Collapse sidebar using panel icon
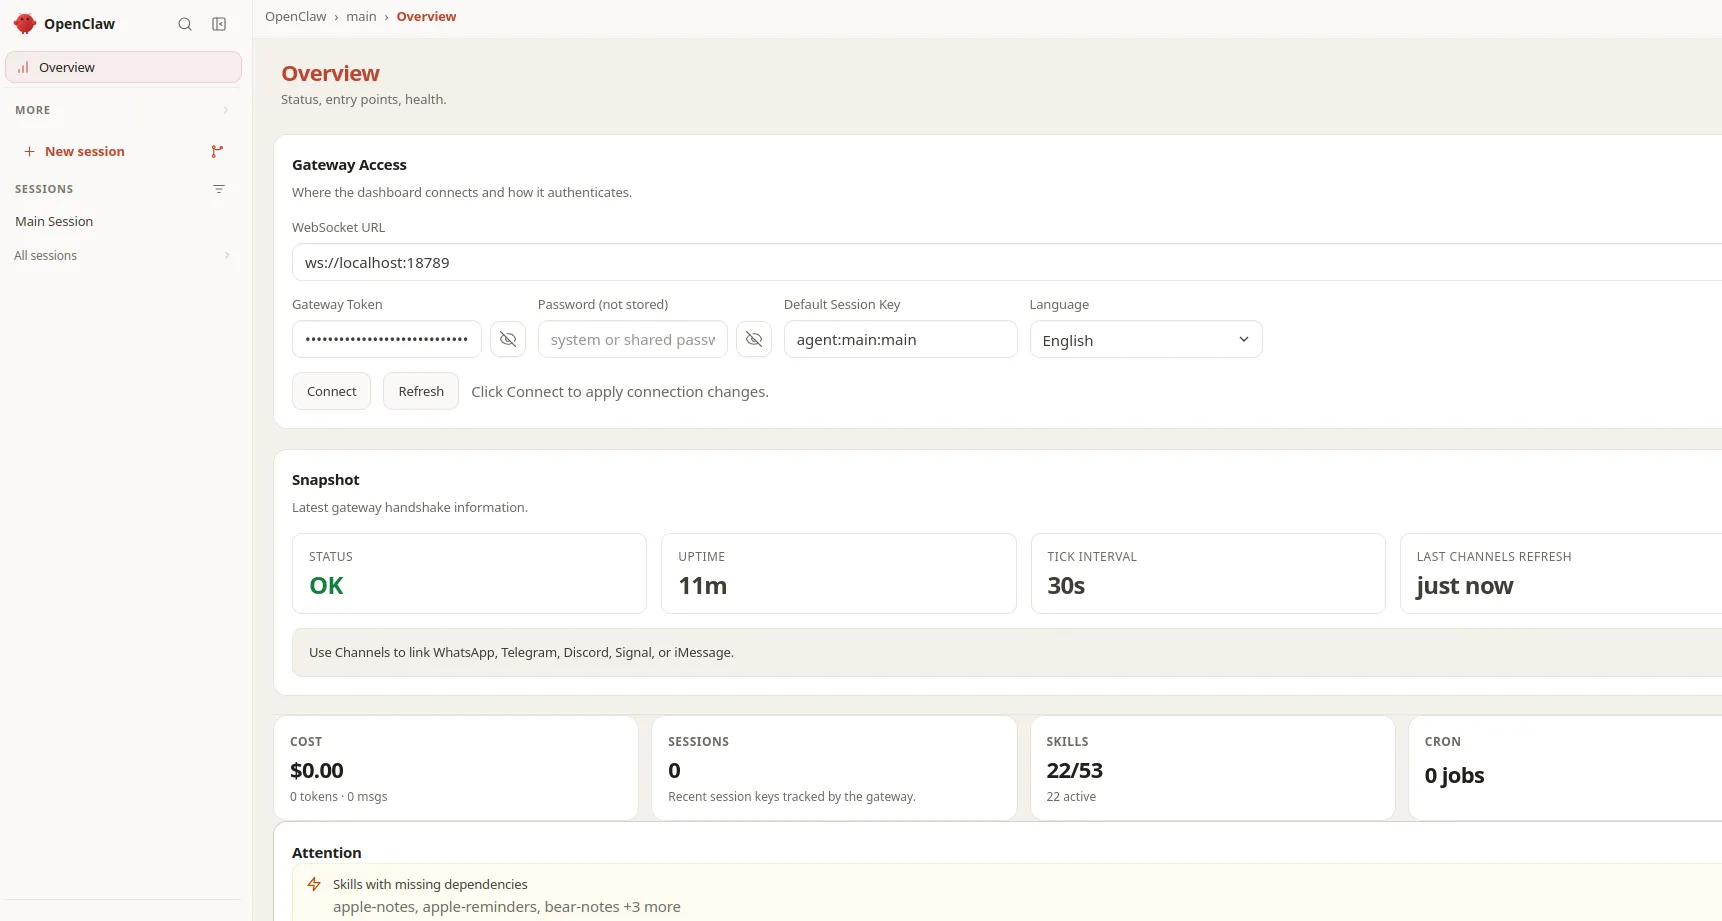The width and height of the screenshot is (1722, 921). coord(219,24)
